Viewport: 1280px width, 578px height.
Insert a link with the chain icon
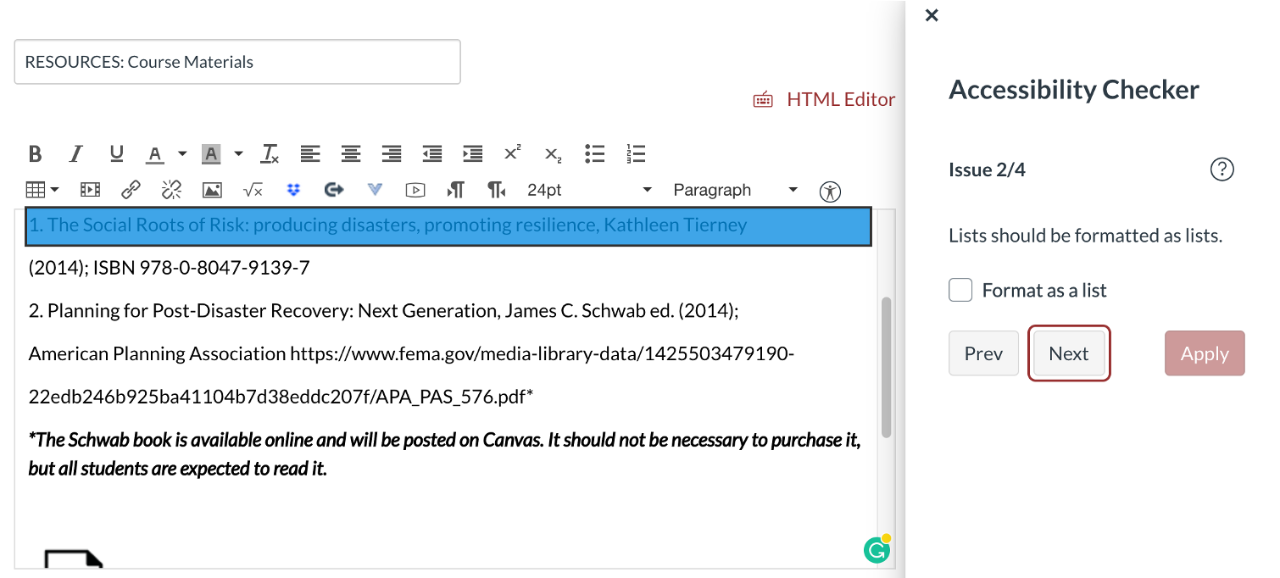point(130,190)
